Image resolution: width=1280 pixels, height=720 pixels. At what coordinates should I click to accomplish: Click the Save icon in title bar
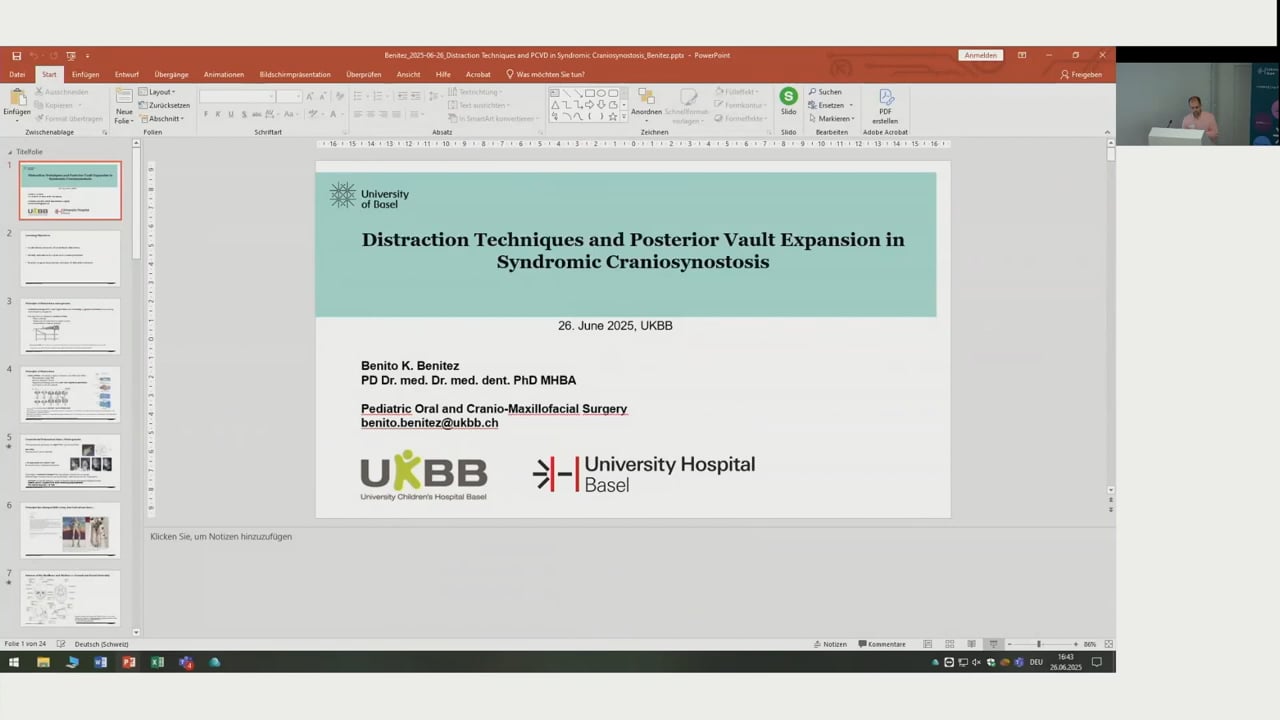pos(16,55)
